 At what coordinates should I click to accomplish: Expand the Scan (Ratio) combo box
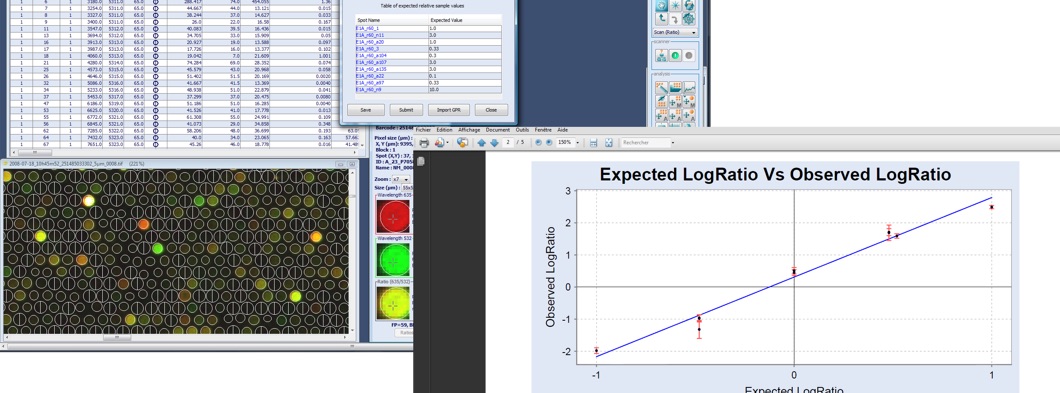coord(675,32)
